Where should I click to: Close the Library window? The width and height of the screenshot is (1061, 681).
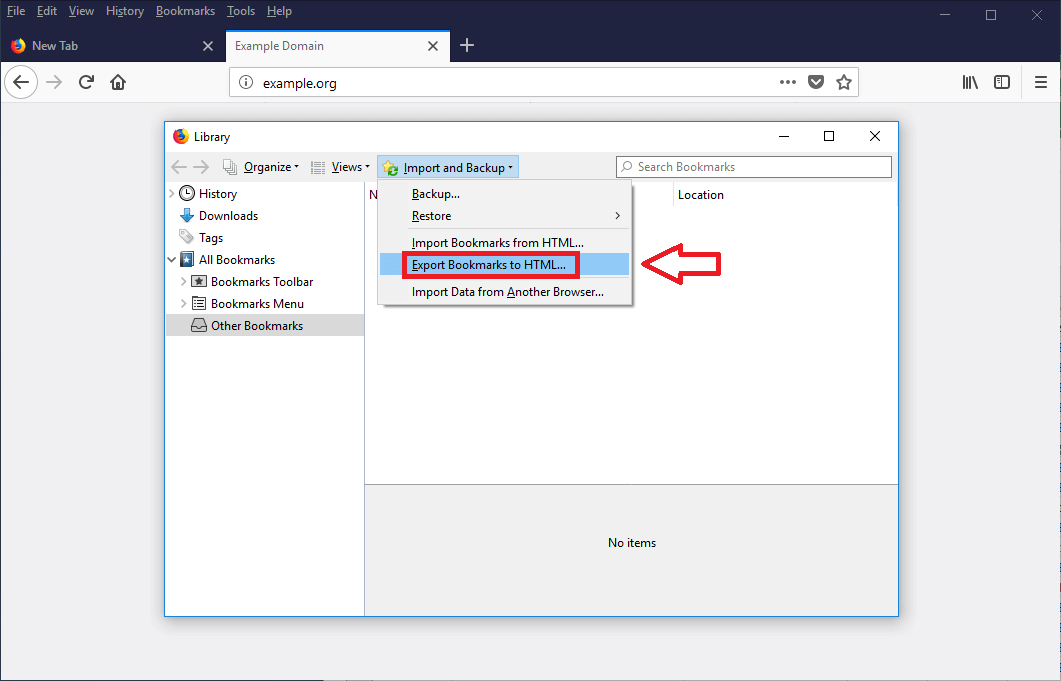click(x=875, y=136)
